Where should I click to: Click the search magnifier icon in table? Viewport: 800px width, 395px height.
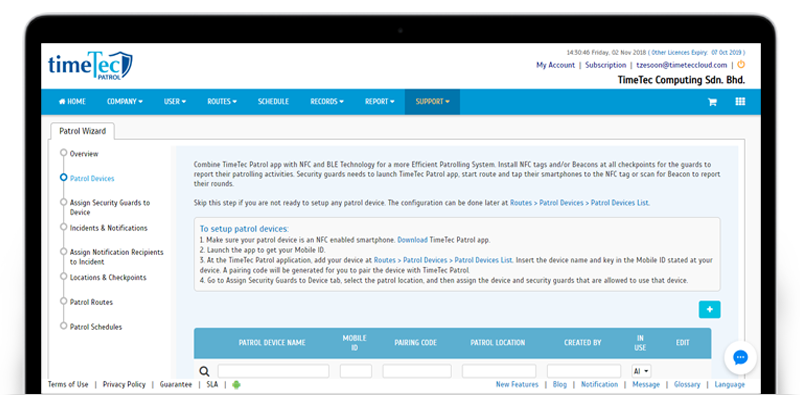pos(204,371)
